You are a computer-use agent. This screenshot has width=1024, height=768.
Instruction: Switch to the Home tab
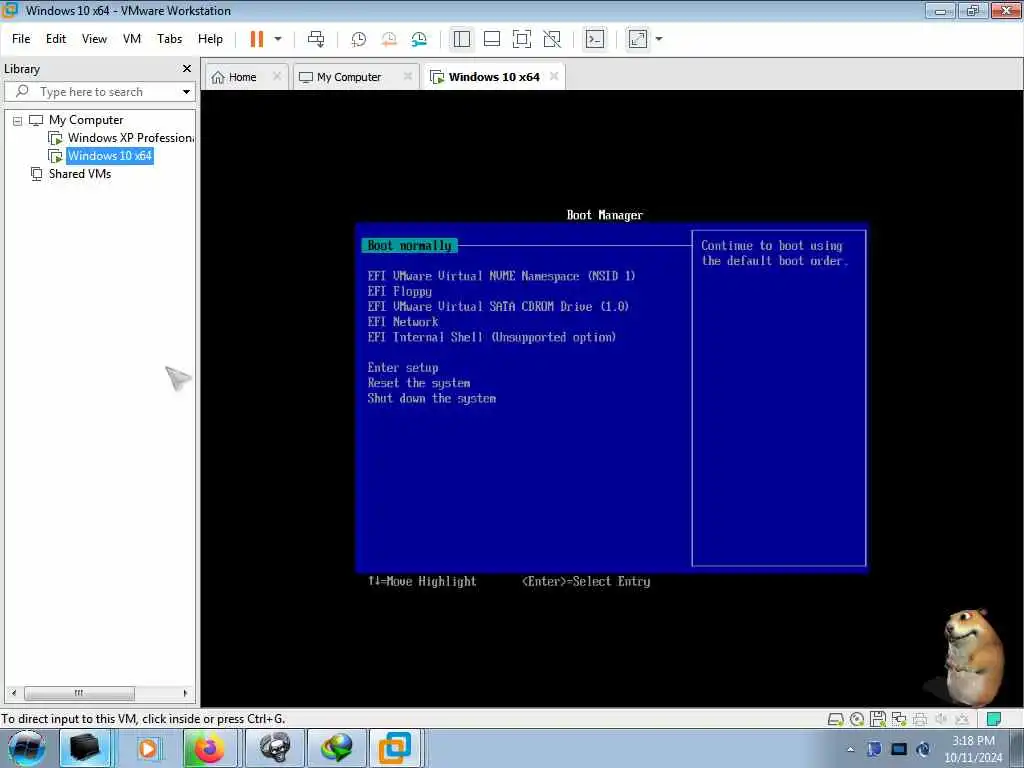tap(242, 77)
